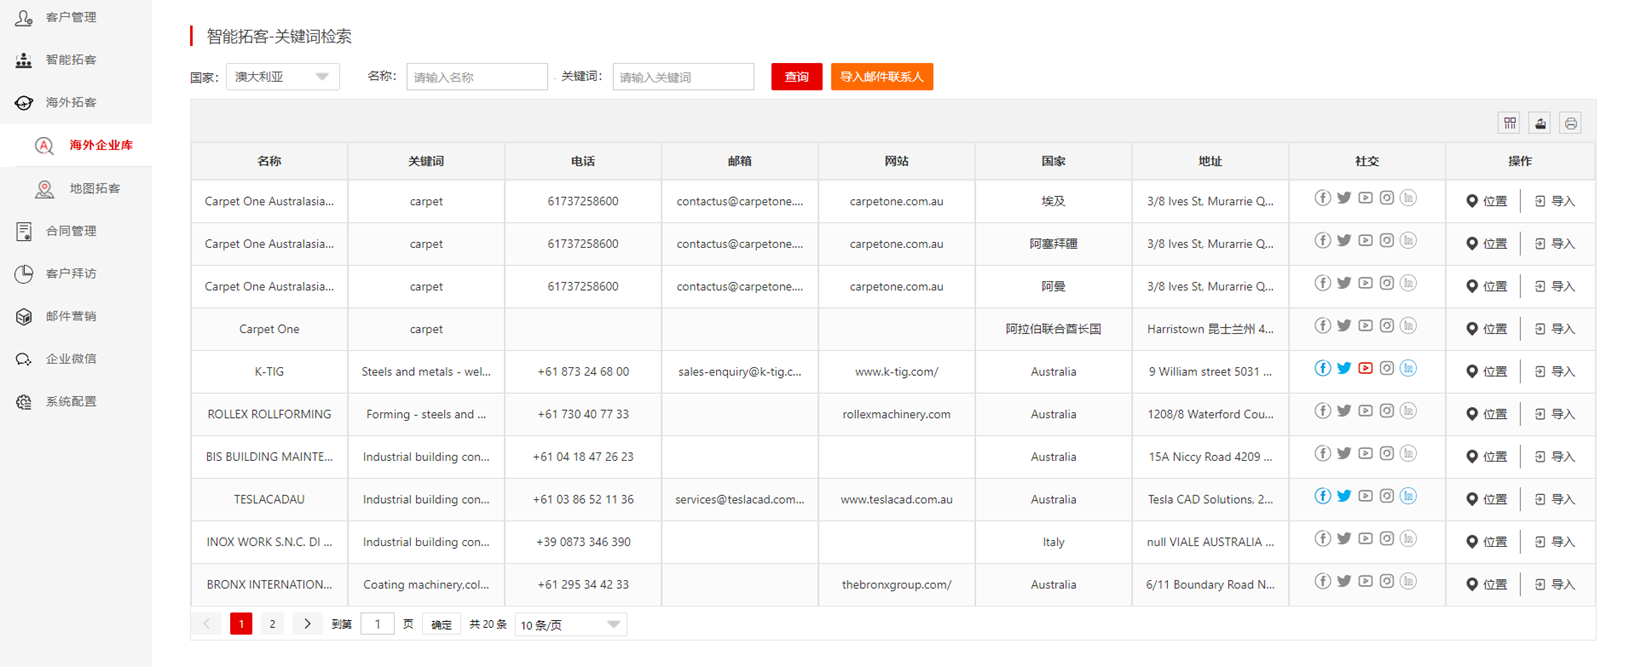Click 确定 page jump button
The image size is (1635, 667).
click(x=441, y=625)
